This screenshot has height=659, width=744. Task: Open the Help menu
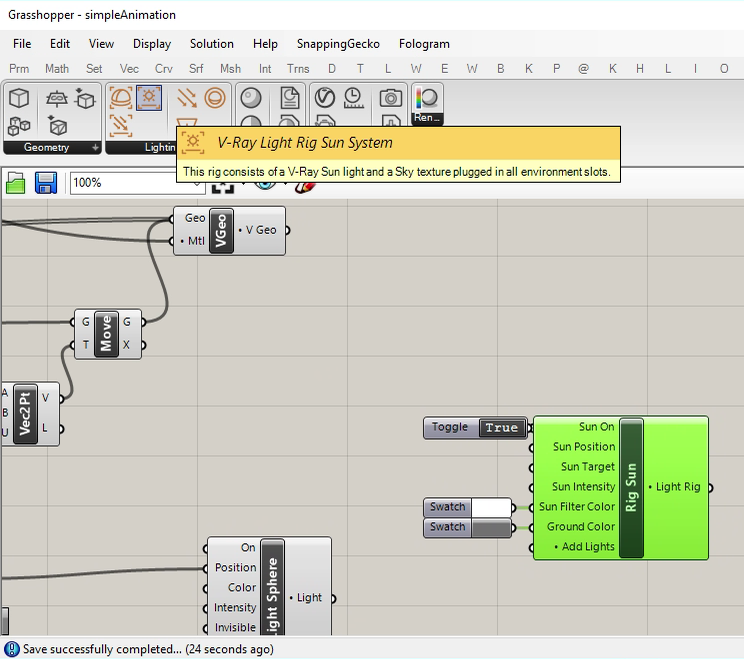tap(265, 44)
